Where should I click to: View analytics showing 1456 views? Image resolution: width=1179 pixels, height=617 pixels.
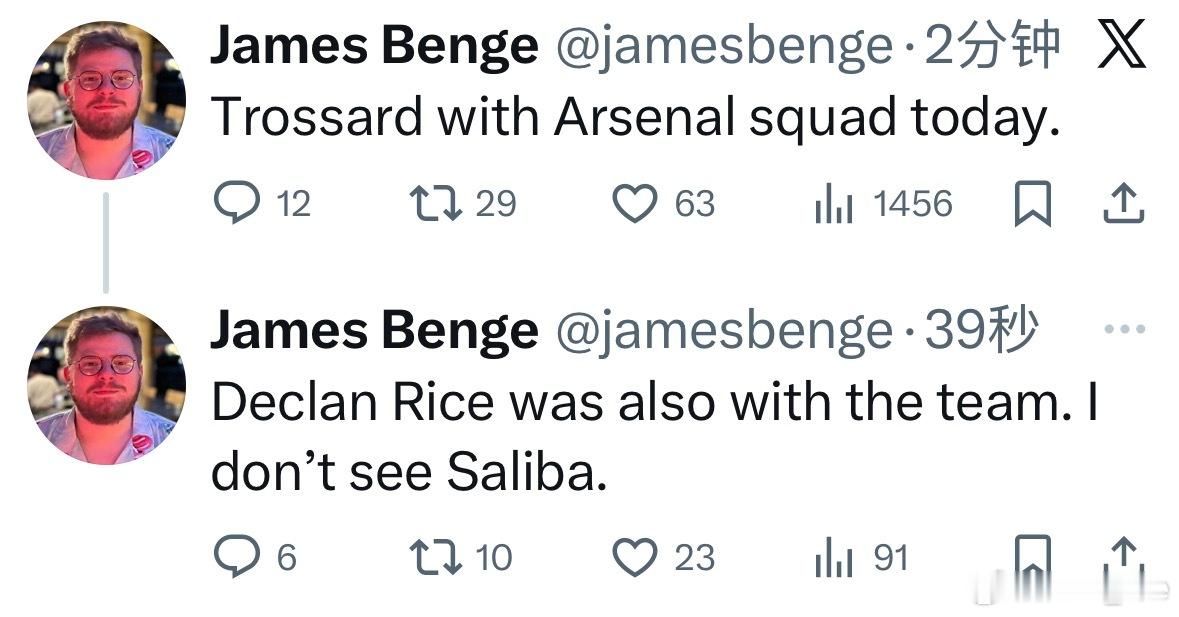point(833,205)
